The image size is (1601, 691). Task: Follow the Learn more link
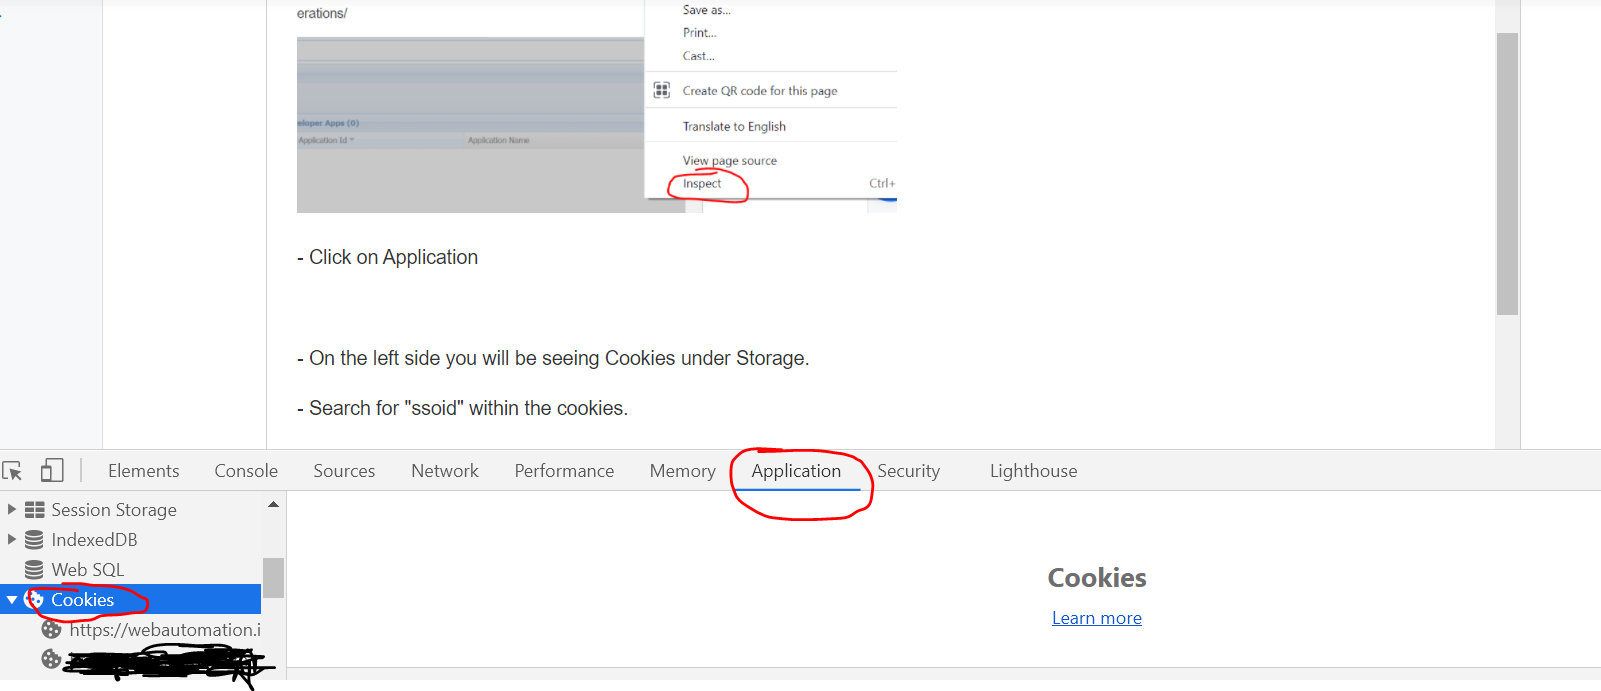tap(1097, 618)
